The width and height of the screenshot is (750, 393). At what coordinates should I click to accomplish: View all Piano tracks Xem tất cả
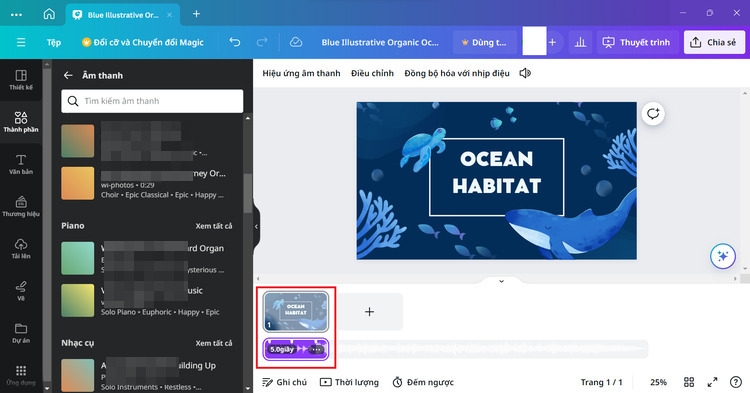(x=213, y=226)
